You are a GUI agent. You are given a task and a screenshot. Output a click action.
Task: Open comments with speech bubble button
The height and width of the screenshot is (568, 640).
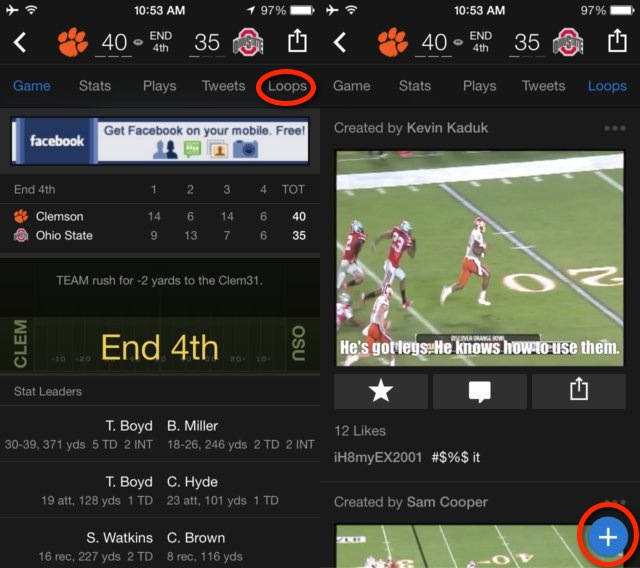pyautogui.click(x=480, y=391)
